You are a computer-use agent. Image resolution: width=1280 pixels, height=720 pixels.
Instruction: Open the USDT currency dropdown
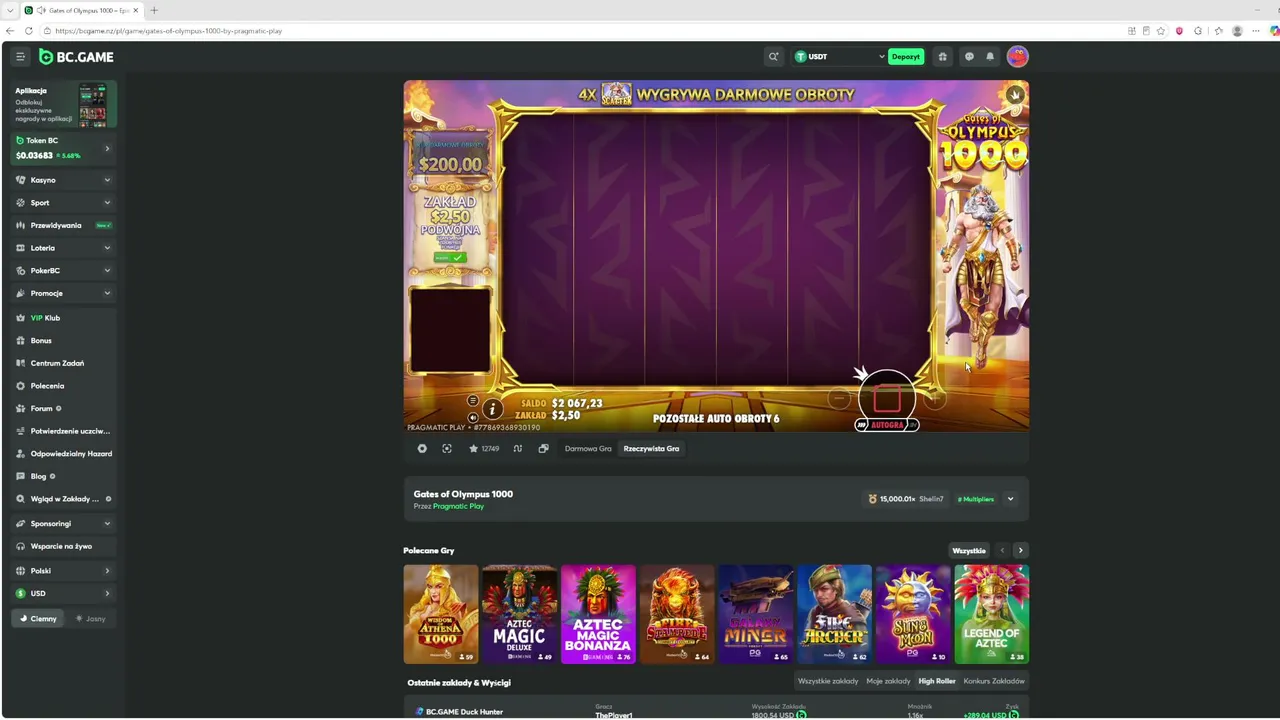(839, 57)
